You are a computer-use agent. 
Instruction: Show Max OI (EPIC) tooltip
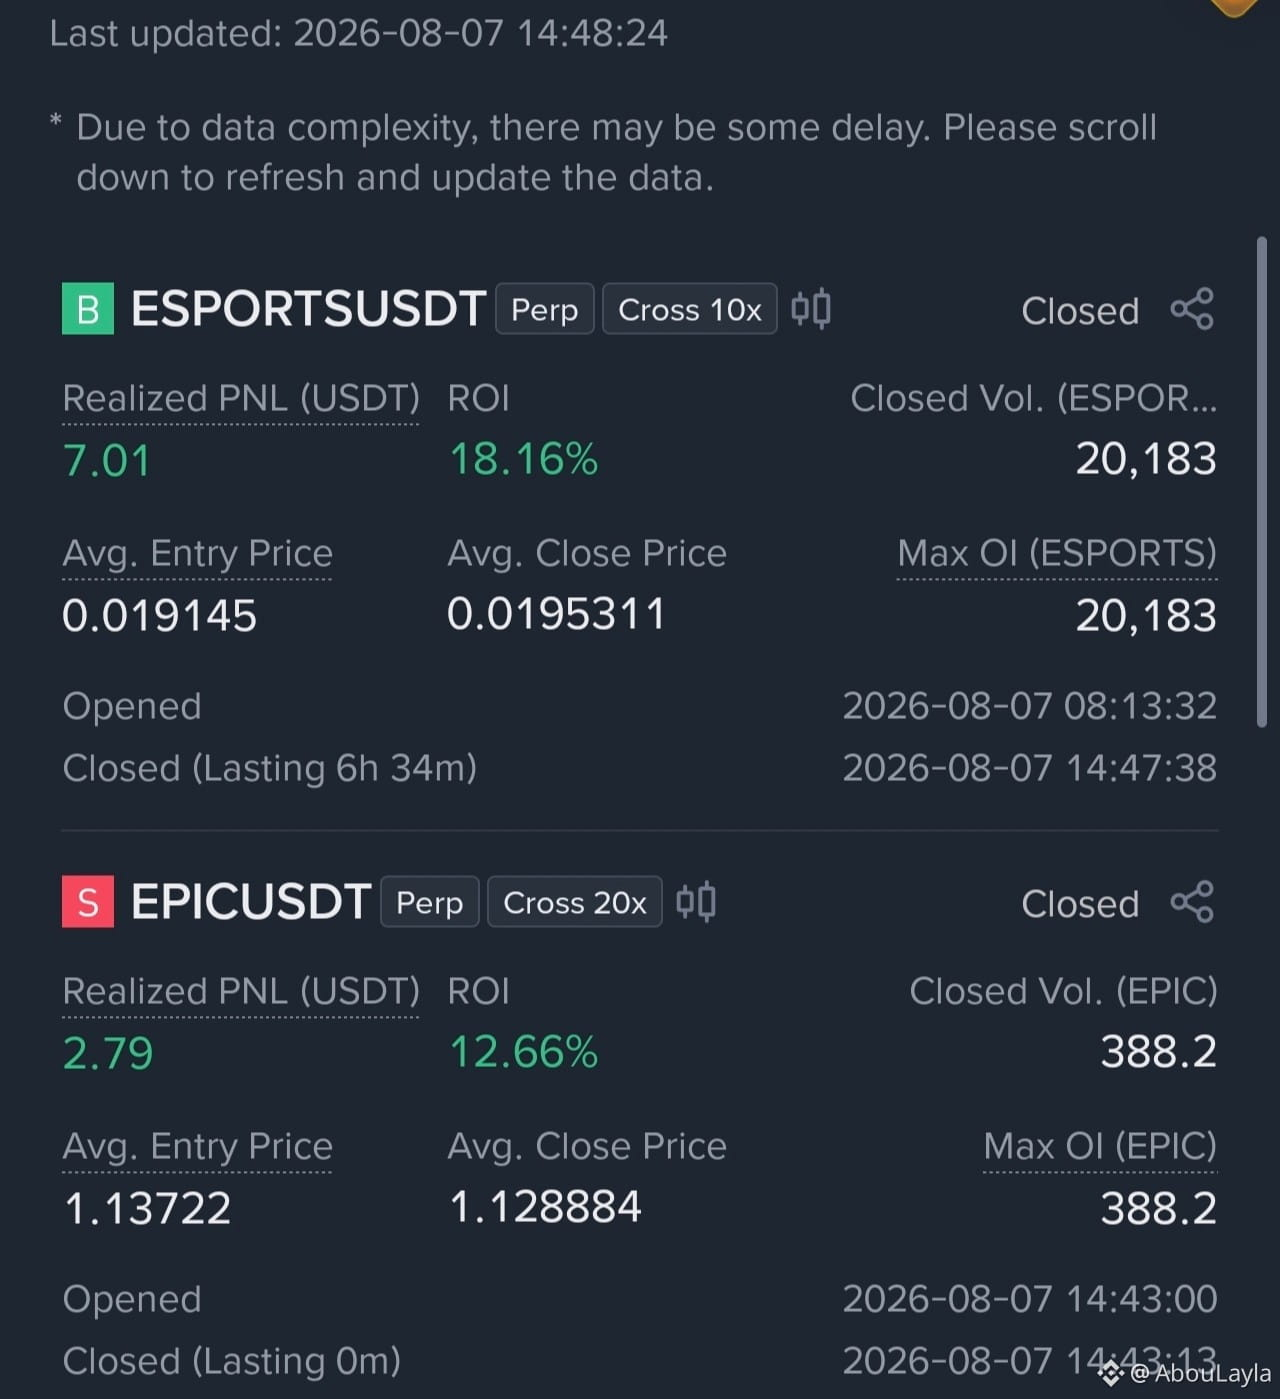[1100, 1147]
